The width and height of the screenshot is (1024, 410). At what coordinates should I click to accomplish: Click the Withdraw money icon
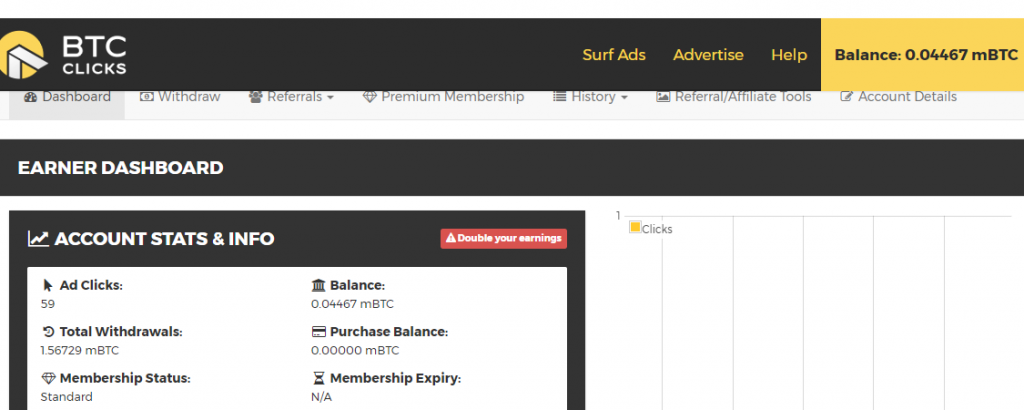[146, 97]
